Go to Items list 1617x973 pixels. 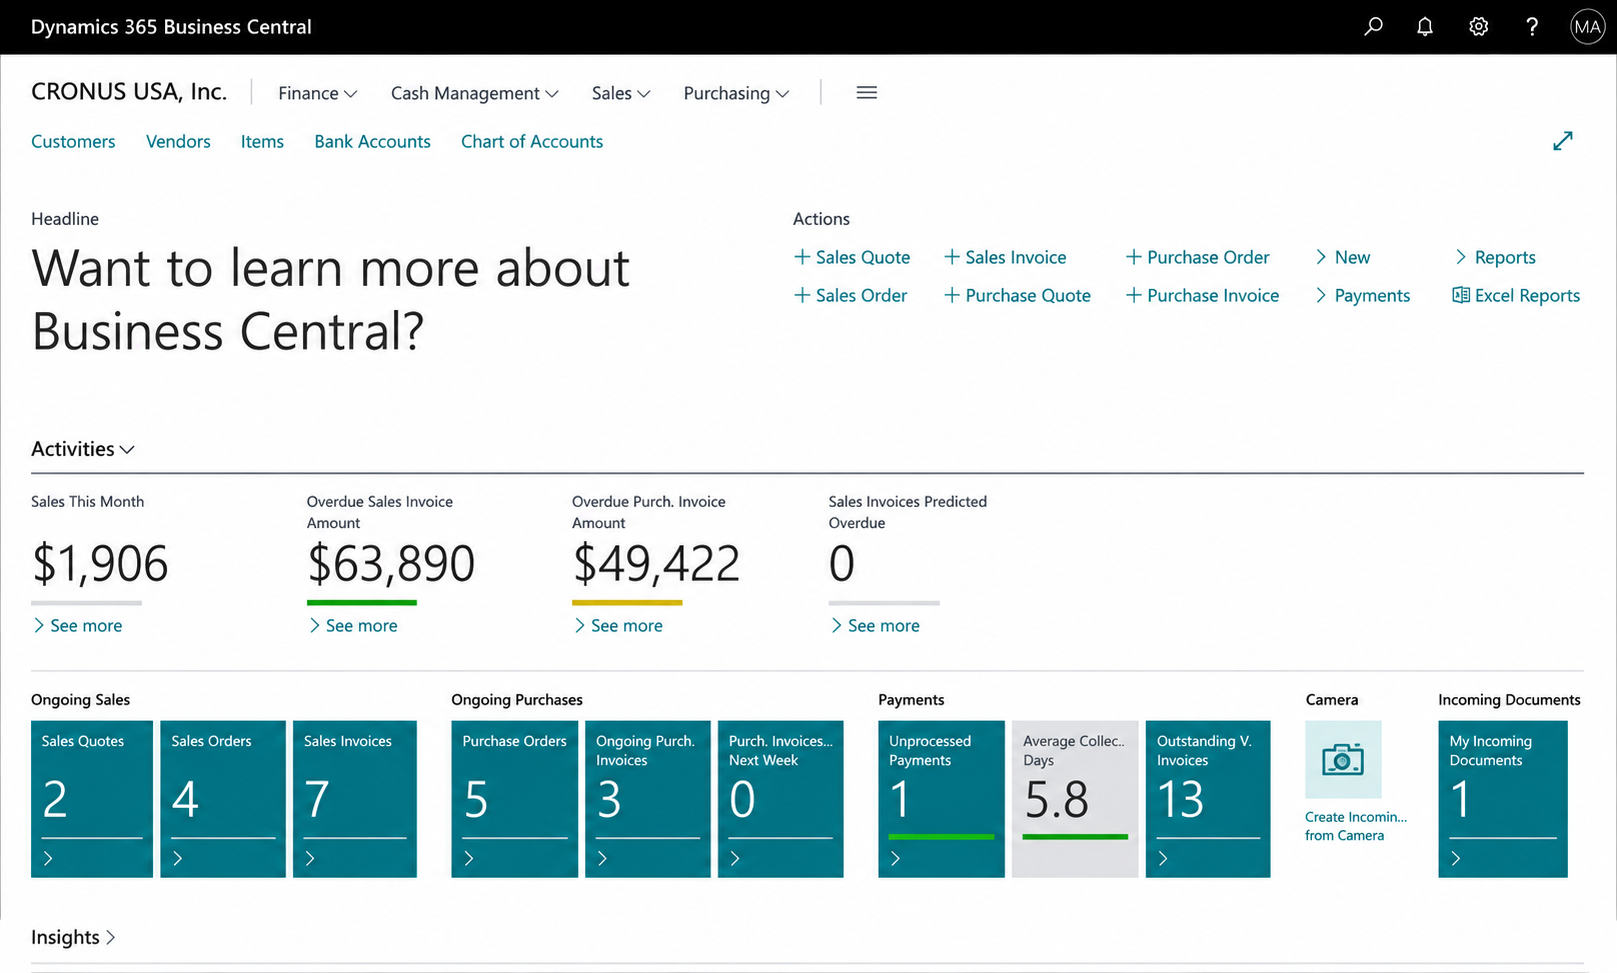[x=262, y=141]
